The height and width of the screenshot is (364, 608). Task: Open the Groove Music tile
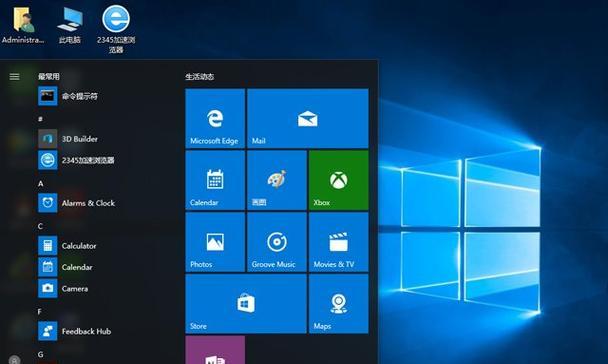[x=277, y=242]
